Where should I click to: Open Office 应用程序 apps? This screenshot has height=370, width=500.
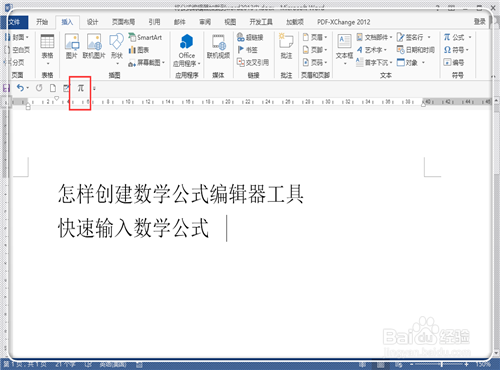click(187, 50)
